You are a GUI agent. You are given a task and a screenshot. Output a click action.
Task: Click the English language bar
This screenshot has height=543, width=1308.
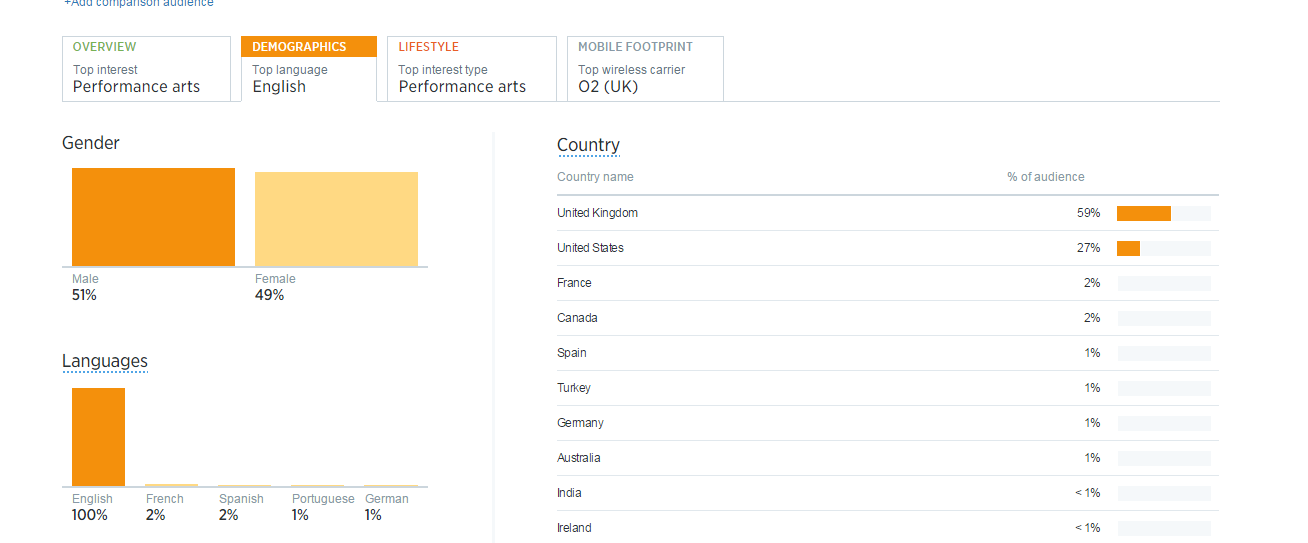(x=98, y=437)
